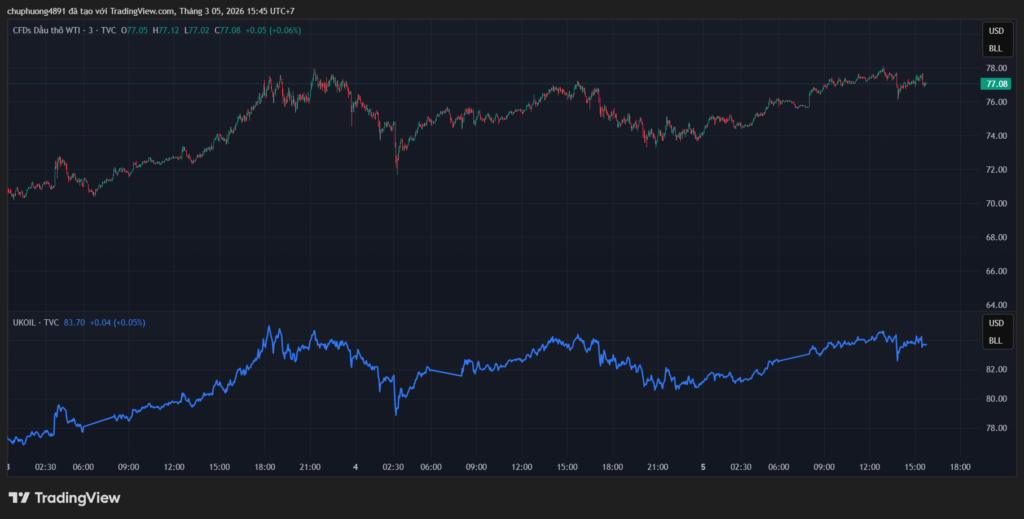
Task: Click the WTI open value O77.05
Action: tap(134, 30)
